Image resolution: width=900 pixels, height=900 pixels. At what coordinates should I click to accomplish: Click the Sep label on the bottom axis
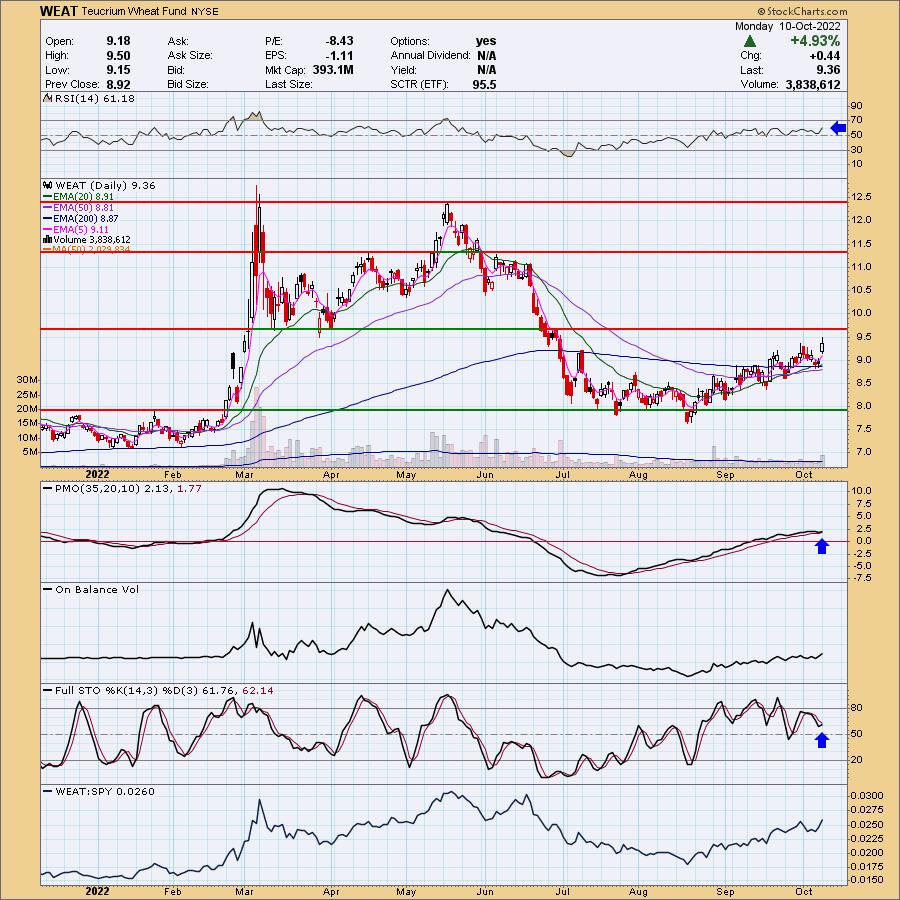pyautogui.click(x=726, y=891)
